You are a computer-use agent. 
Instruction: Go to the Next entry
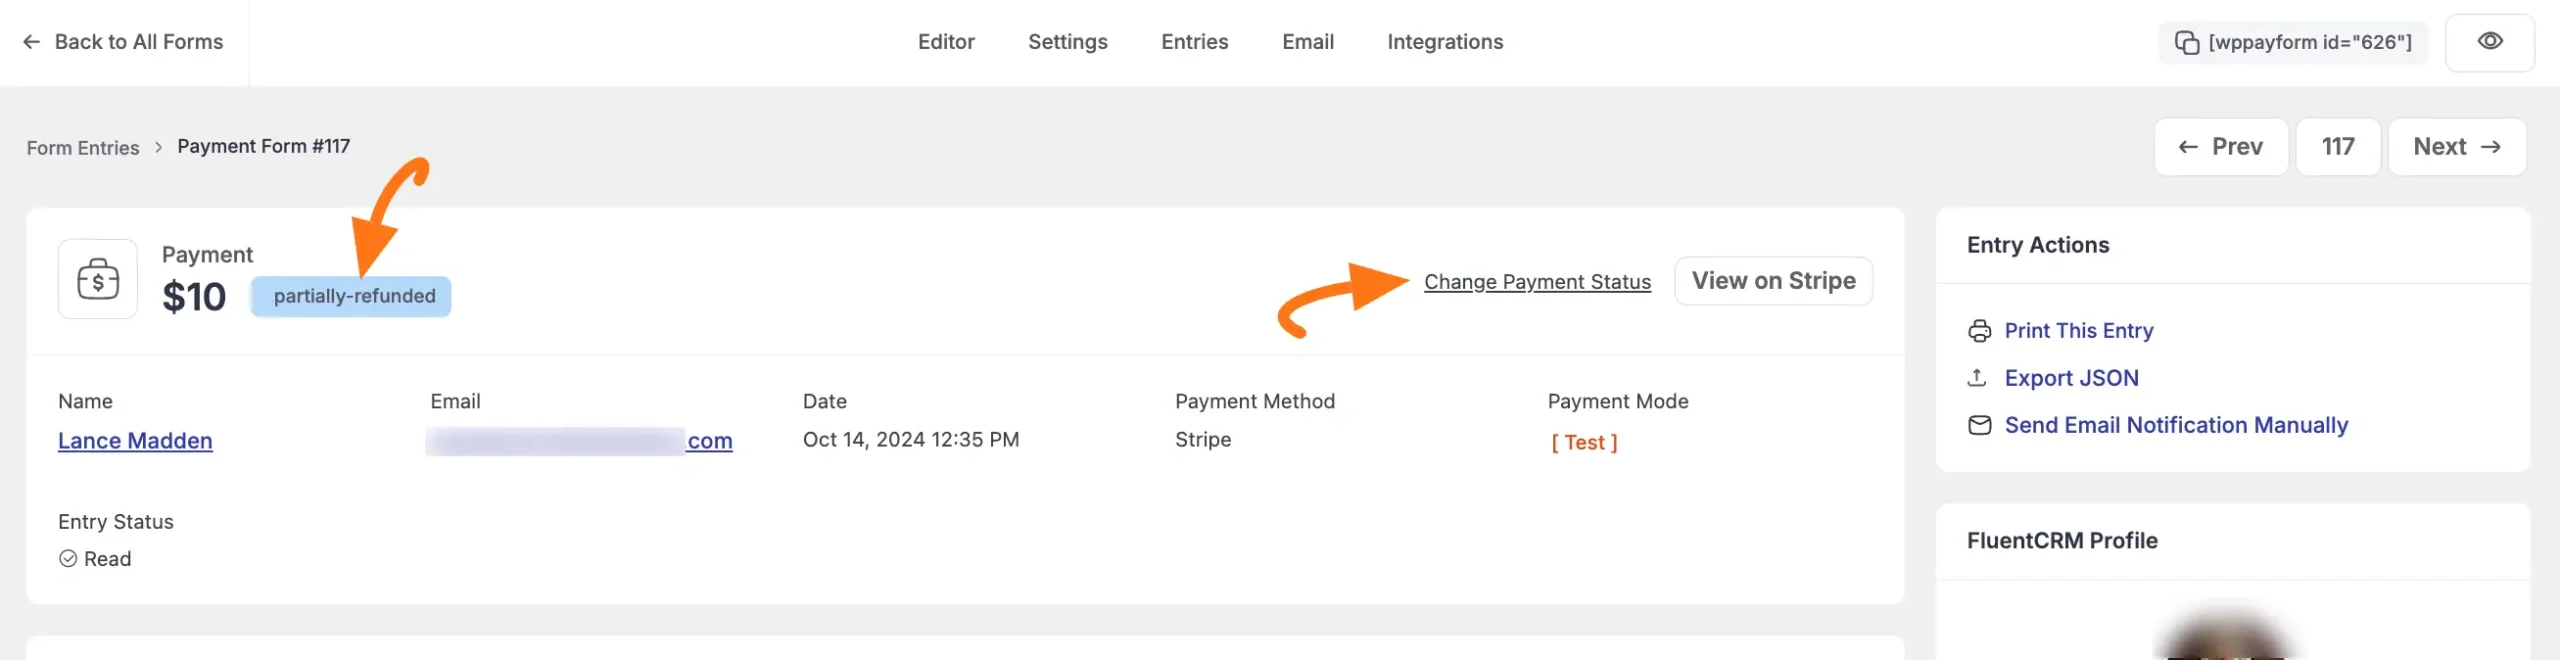point(2456,147)
